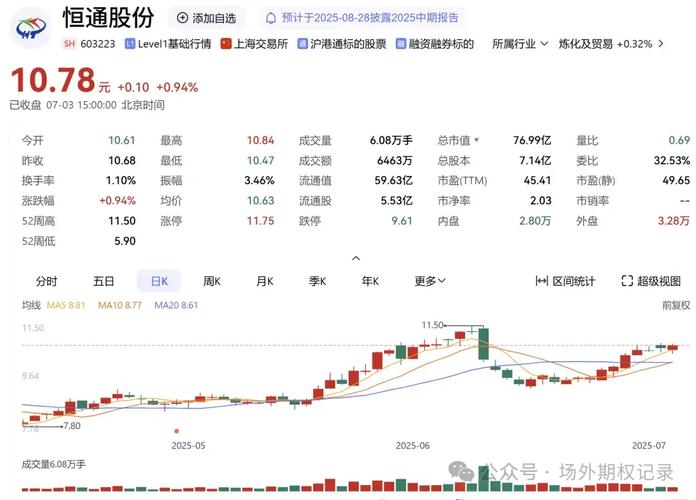Click the 超级视图 fullscreen icon
696x500 pixels.
(x=627, y=281)
